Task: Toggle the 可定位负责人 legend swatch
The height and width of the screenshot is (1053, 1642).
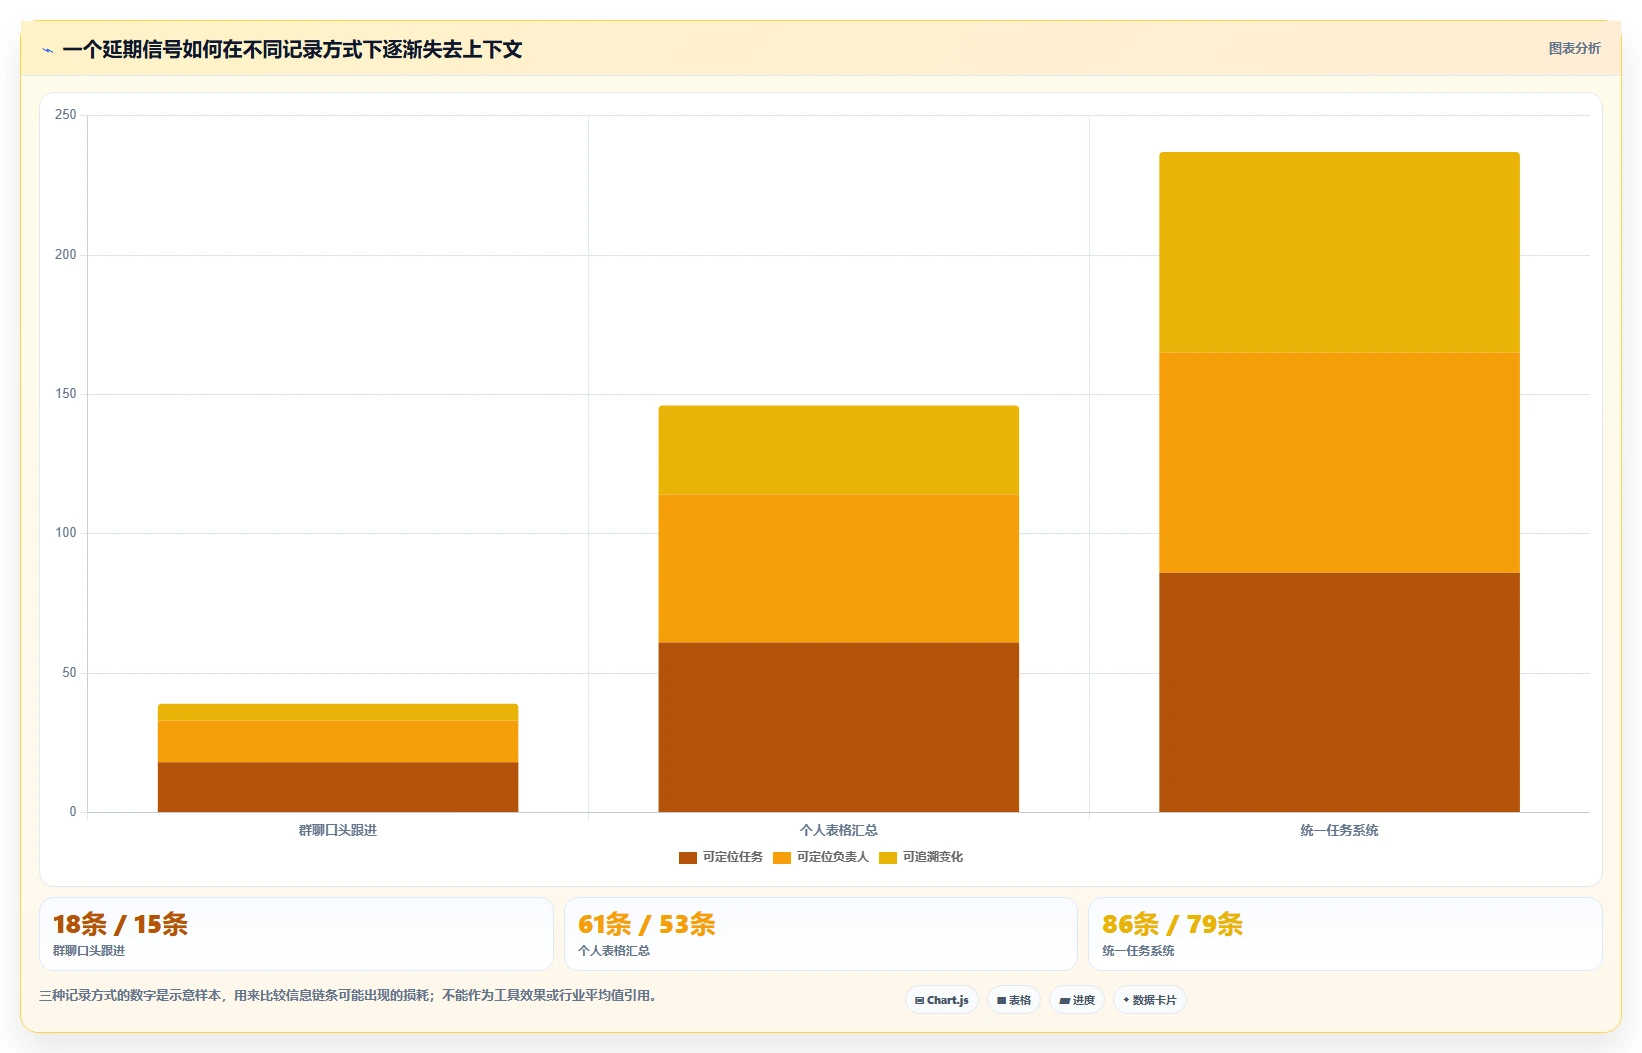Action: click(782, 857)
